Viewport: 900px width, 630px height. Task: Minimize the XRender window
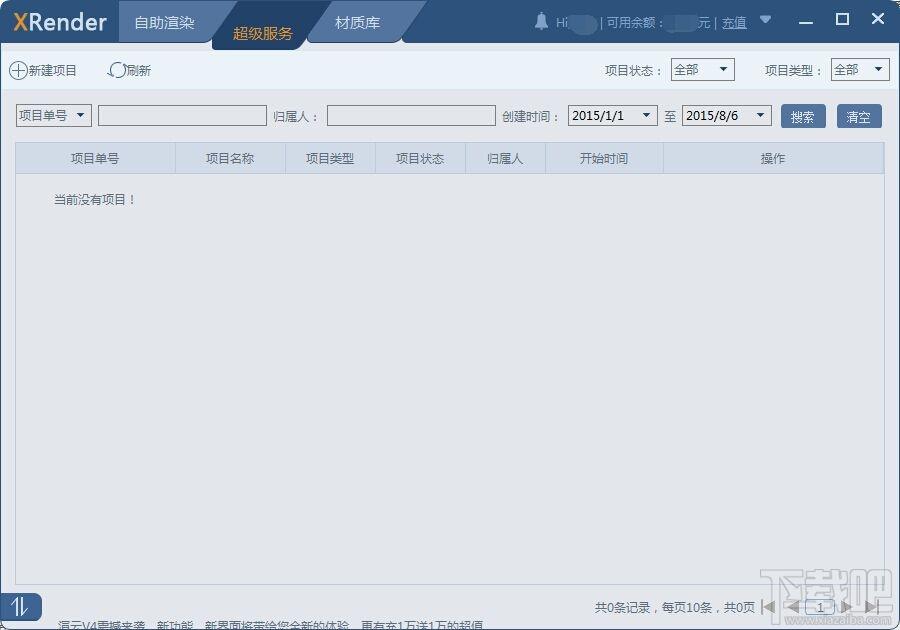tap(806, 21)
